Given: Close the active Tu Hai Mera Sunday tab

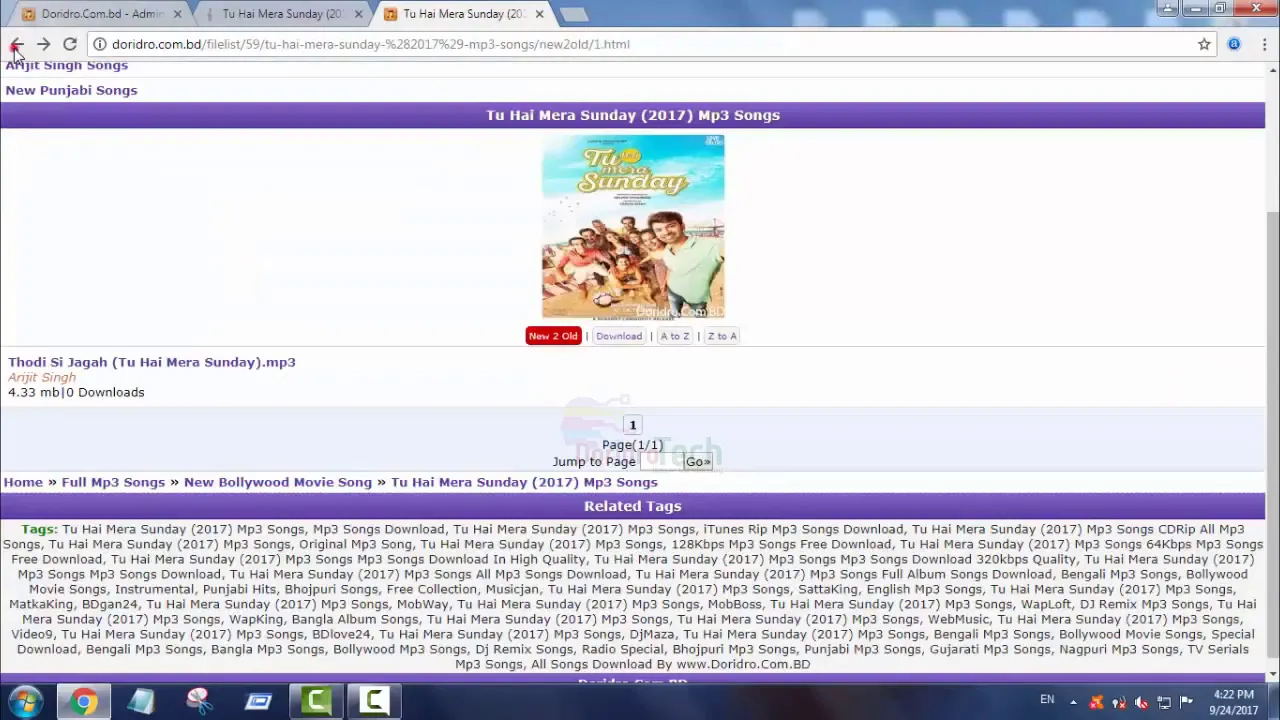Looking at the screenshot, I should [x=539, y=14].
